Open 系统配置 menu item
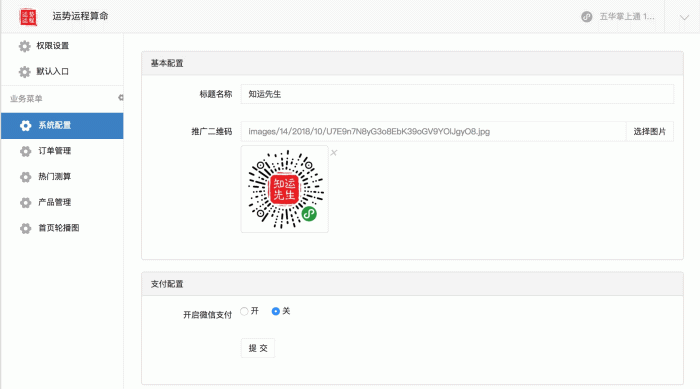The height and width of the screenshot is (389, 700). 62,125
